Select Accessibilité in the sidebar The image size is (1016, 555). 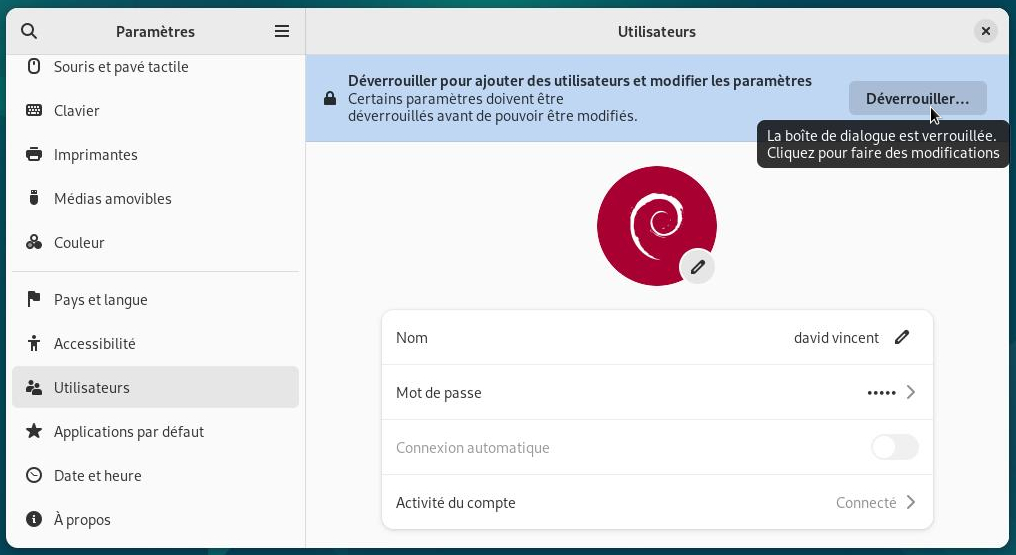pyautogui.click(x=156, y=343)
